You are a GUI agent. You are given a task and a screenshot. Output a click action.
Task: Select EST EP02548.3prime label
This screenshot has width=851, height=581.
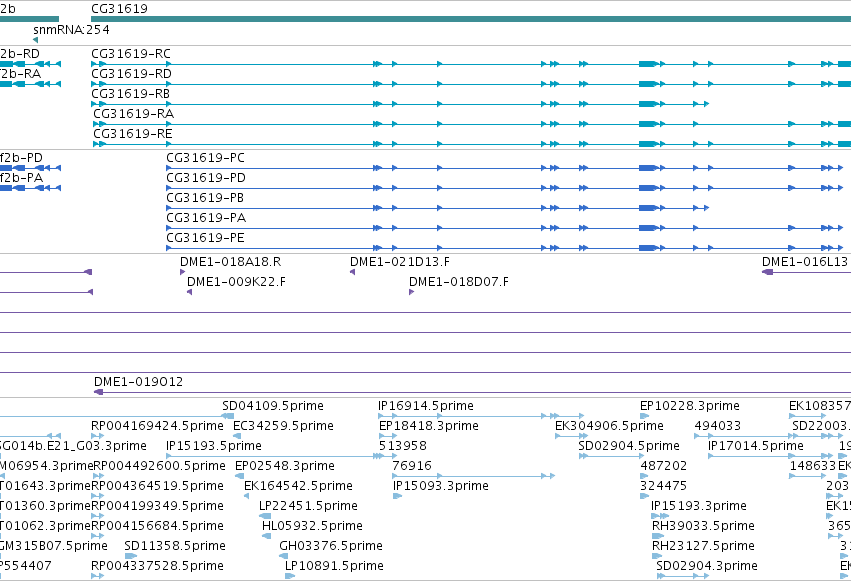point(285,466)
